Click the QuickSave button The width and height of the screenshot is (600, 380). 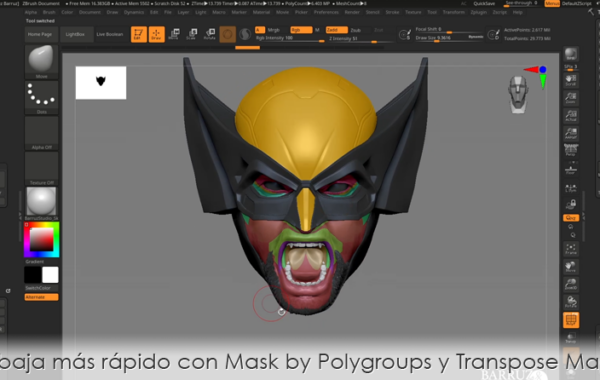pos(484,3)
